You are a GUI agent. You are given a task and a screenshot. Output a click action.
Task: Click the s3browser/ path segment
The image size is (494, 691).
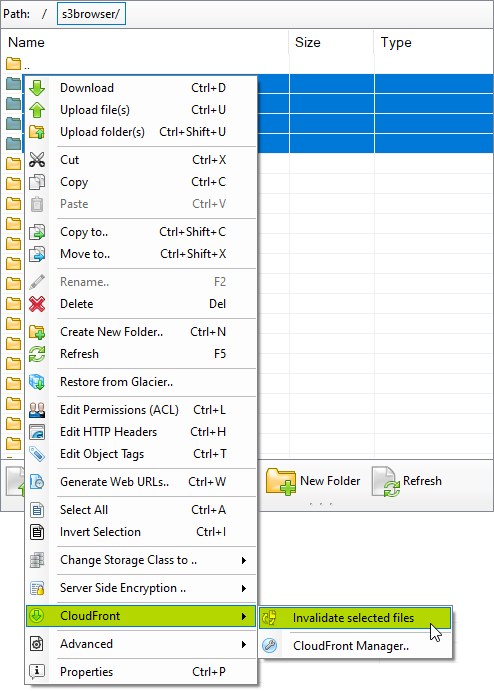coord(91,14)
